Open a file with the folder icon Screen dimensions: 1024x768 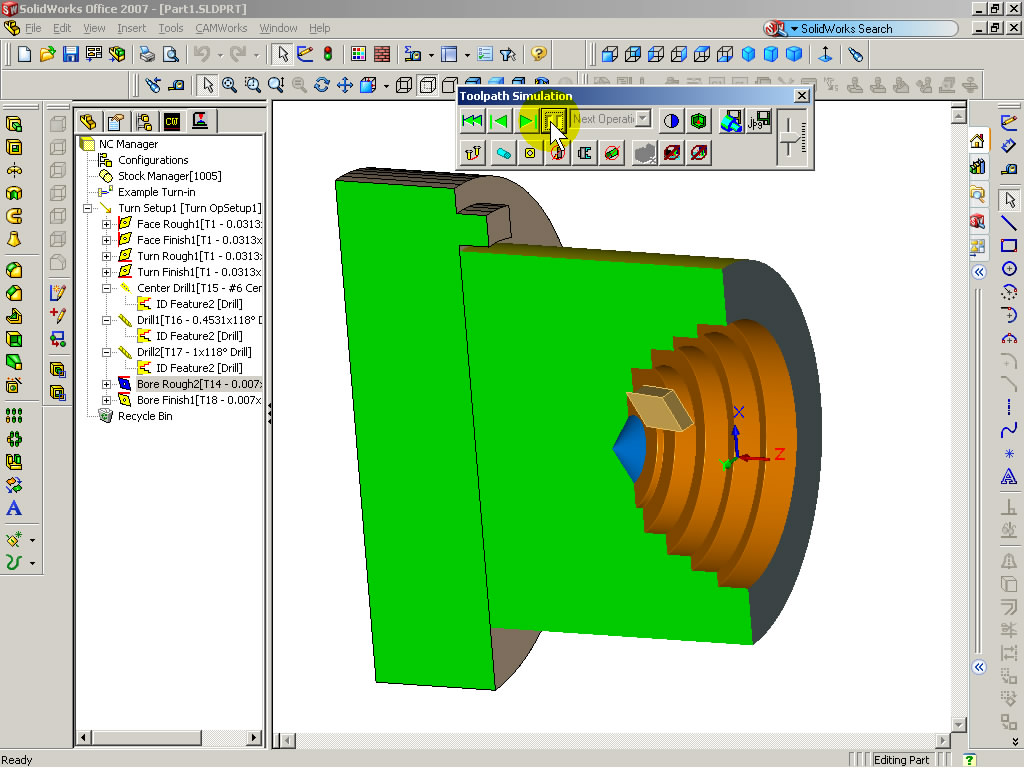pyautogui.click(x=47, y=54)
